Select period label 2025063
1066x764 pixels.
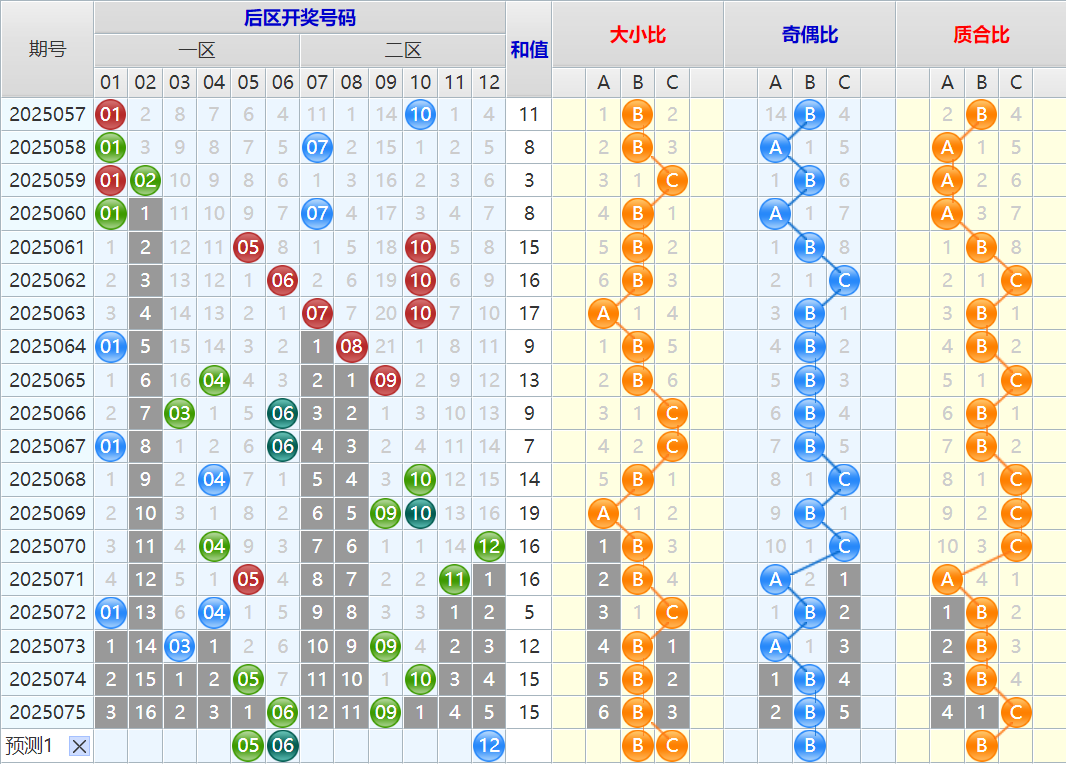47,313
